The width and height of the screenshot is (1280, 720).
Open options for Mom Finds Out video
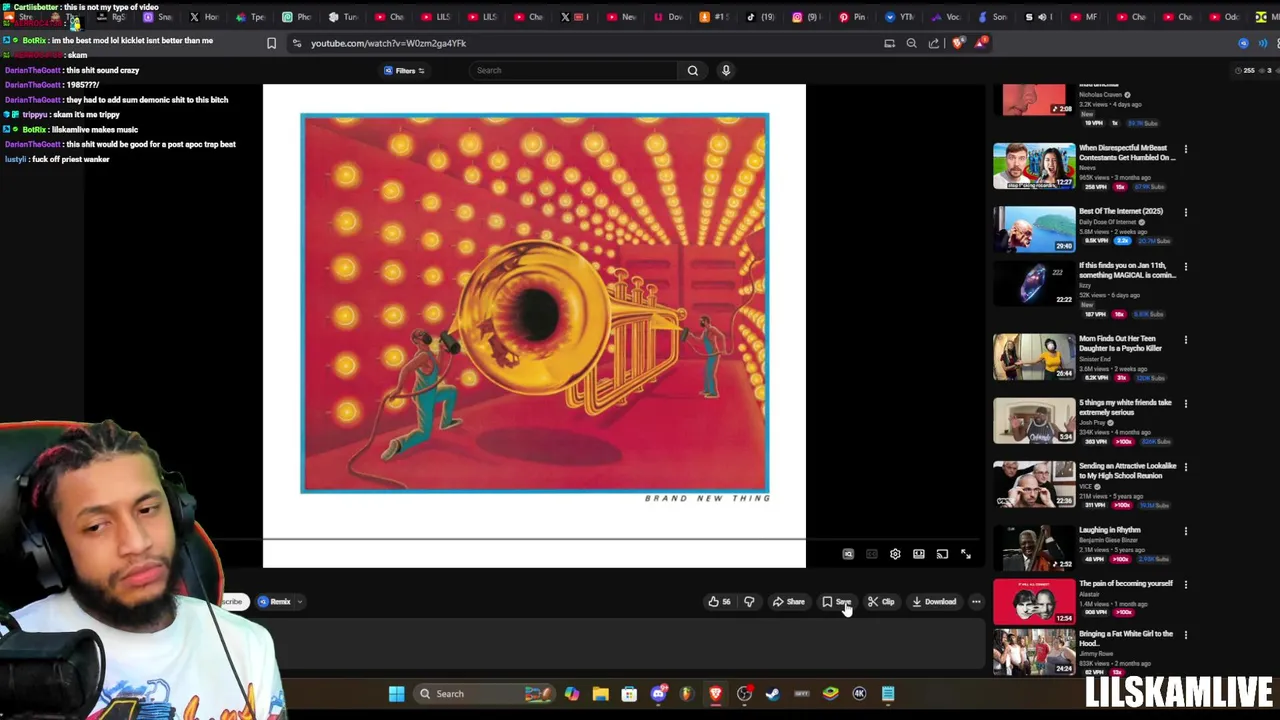pyautogui.click(x=1186, y=339)
